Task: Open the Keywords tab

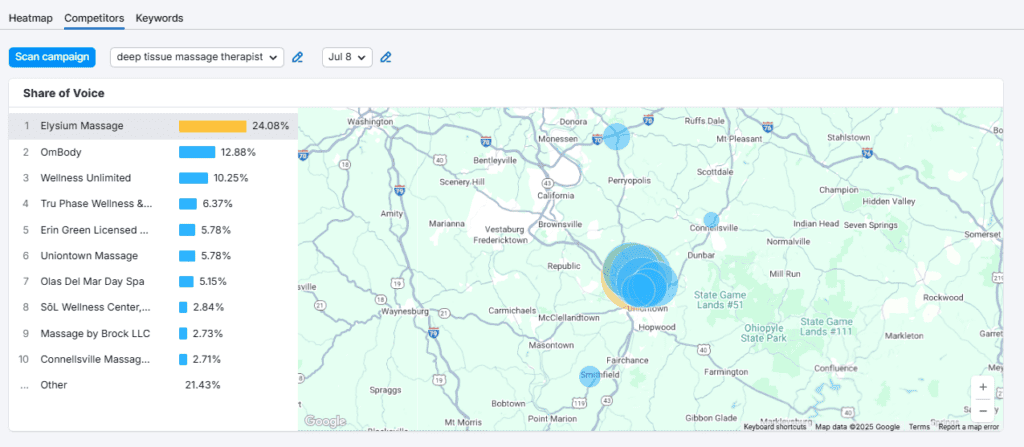Action: pos(159,18)
